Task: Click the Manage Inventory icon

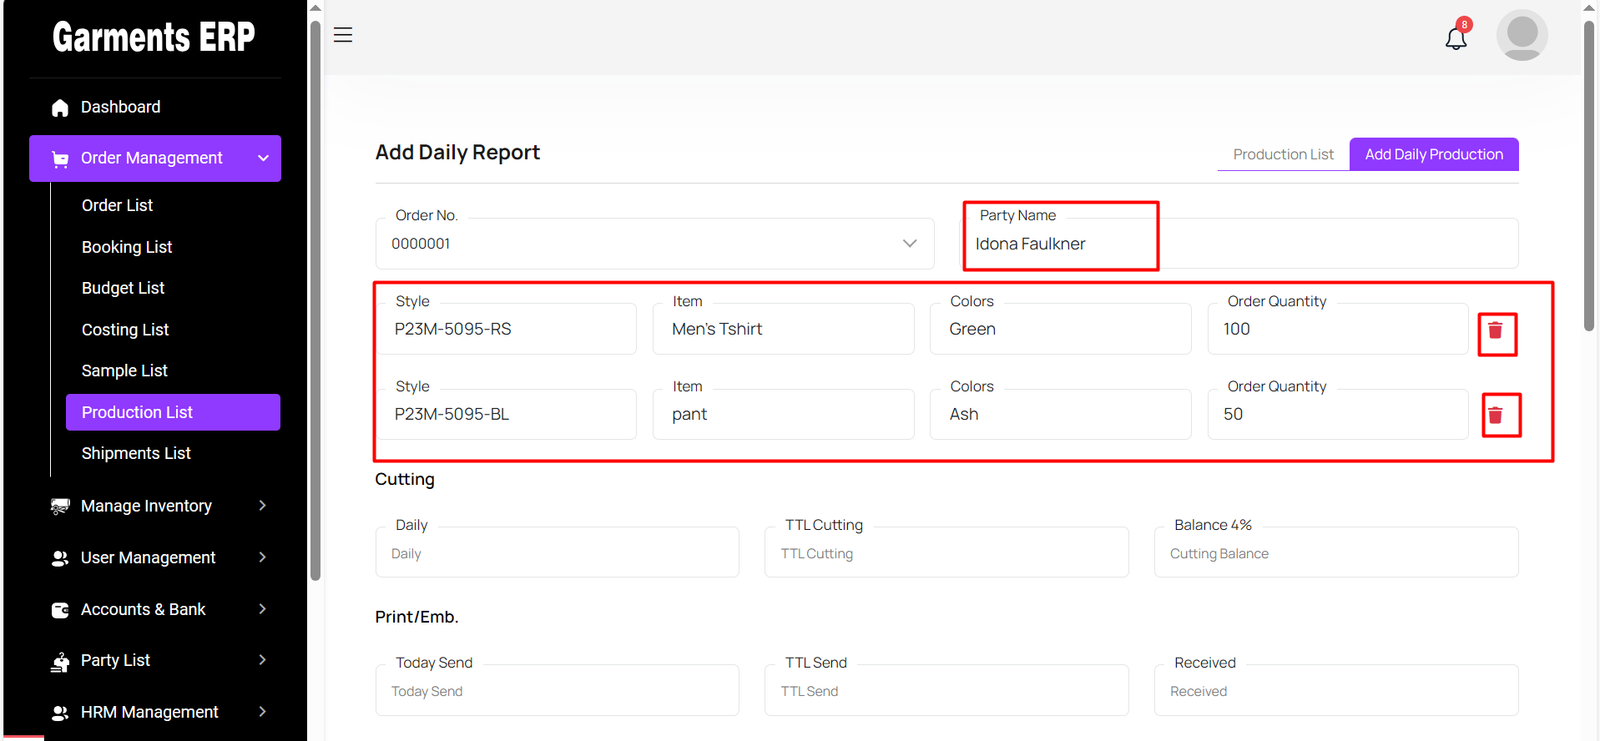Action: [60, 506]
